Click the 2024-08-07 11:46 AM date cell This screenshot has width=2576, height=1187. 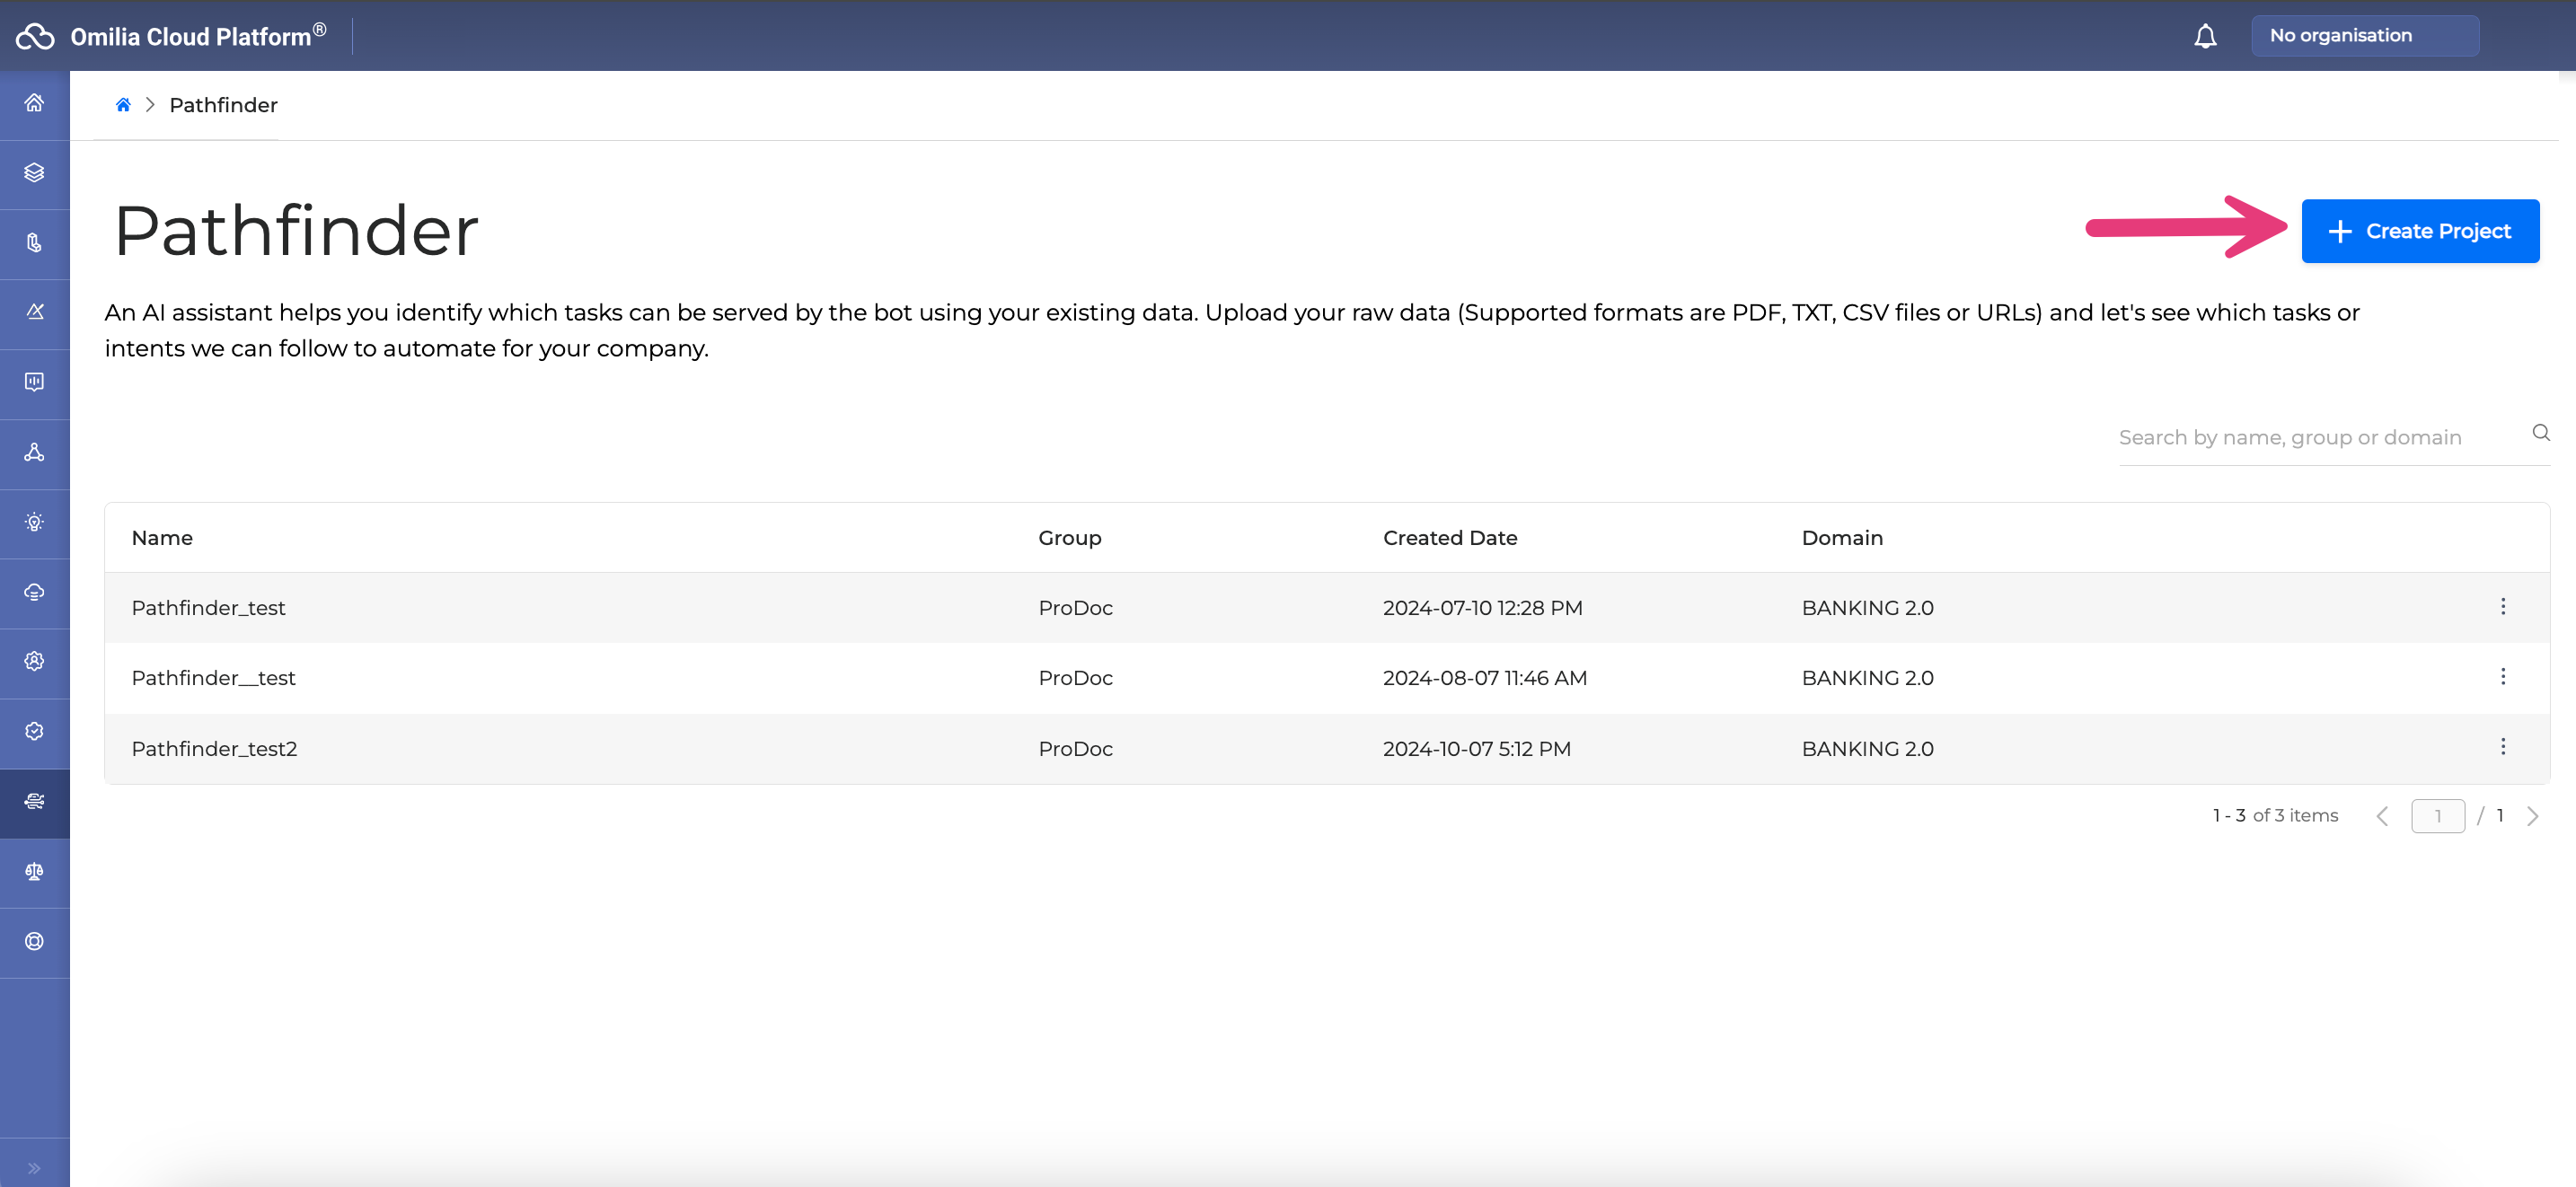click(x=1484, y=678)
